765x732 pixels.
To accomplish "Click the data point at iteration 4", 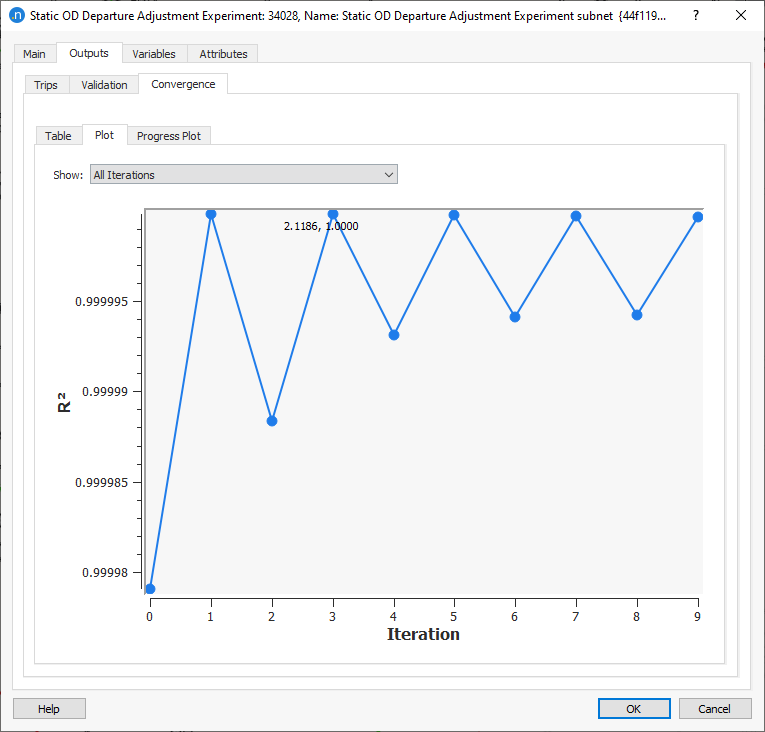I will pyautogui.click(x=394, y=335).
